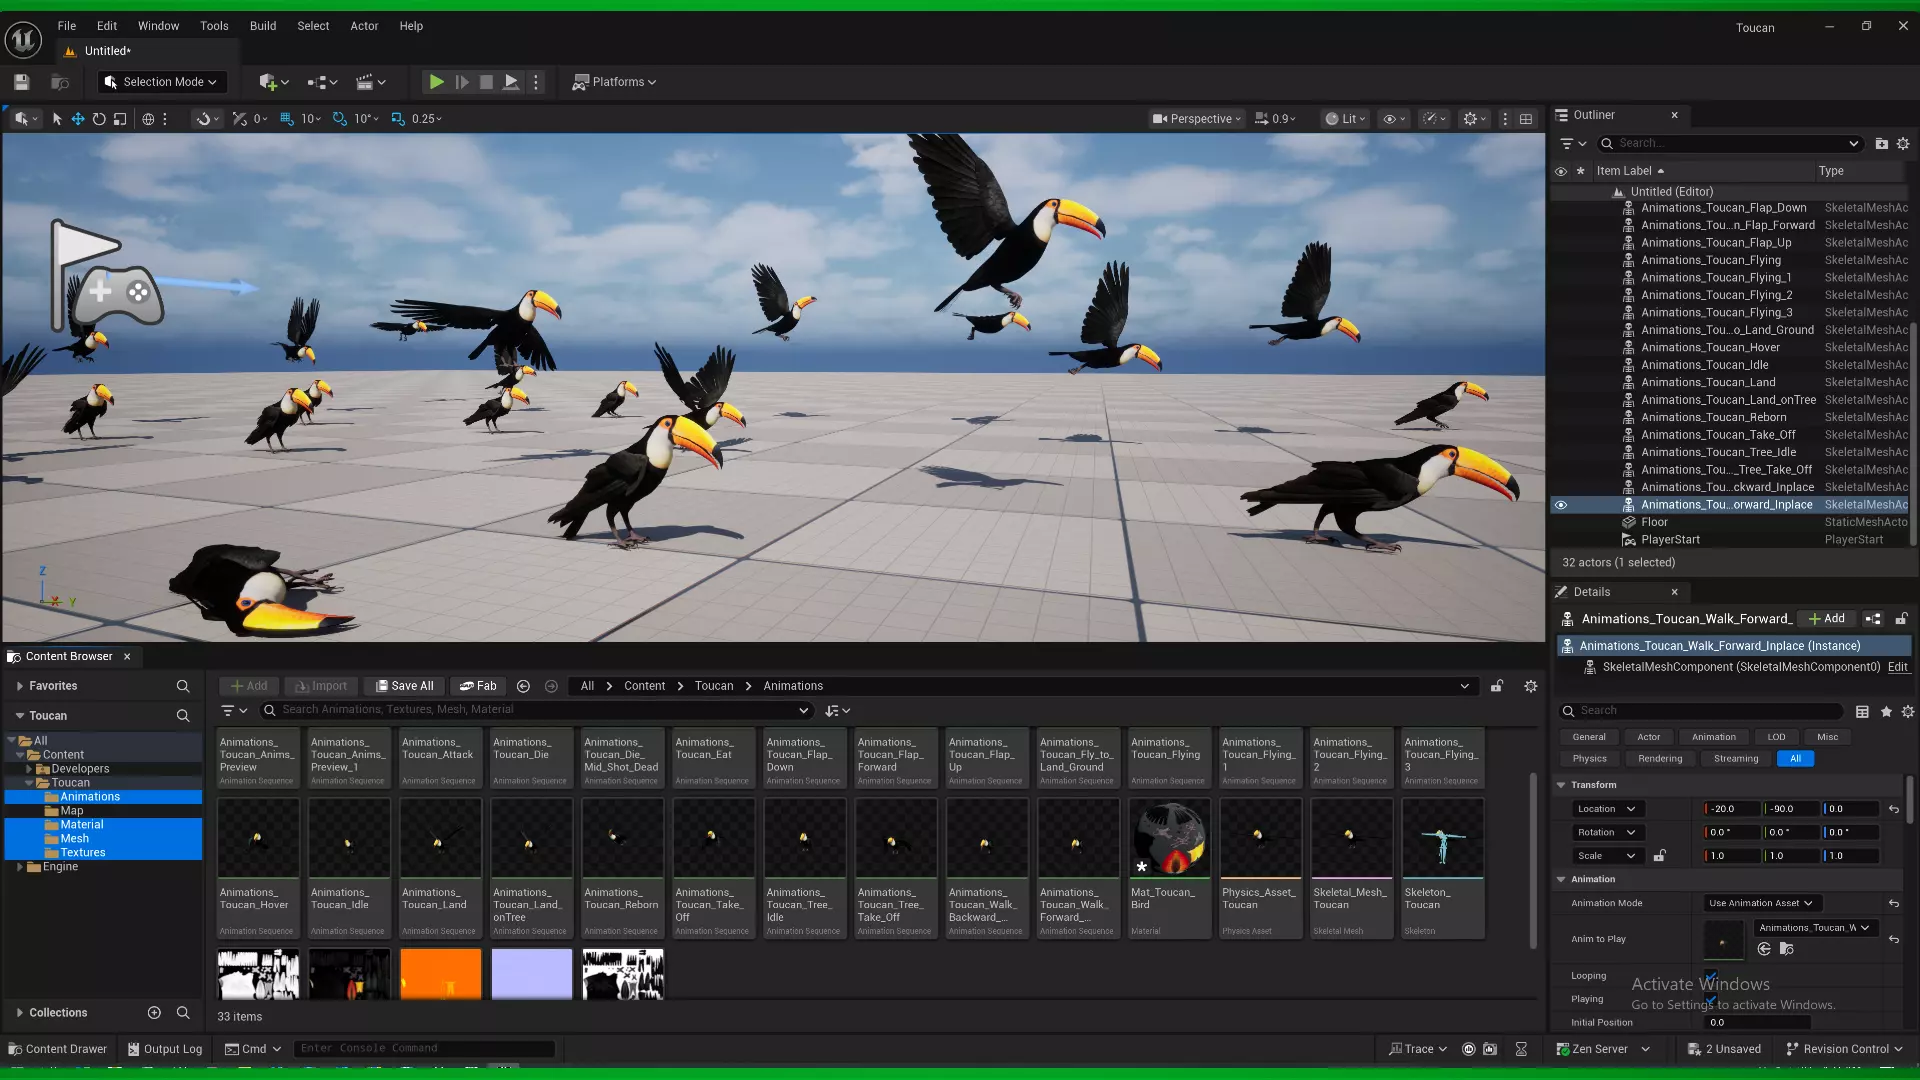Click the Outliner add folder icon
Image resolution: width=1920 pixels, height=1080 pixels.
pos(1881,144)
